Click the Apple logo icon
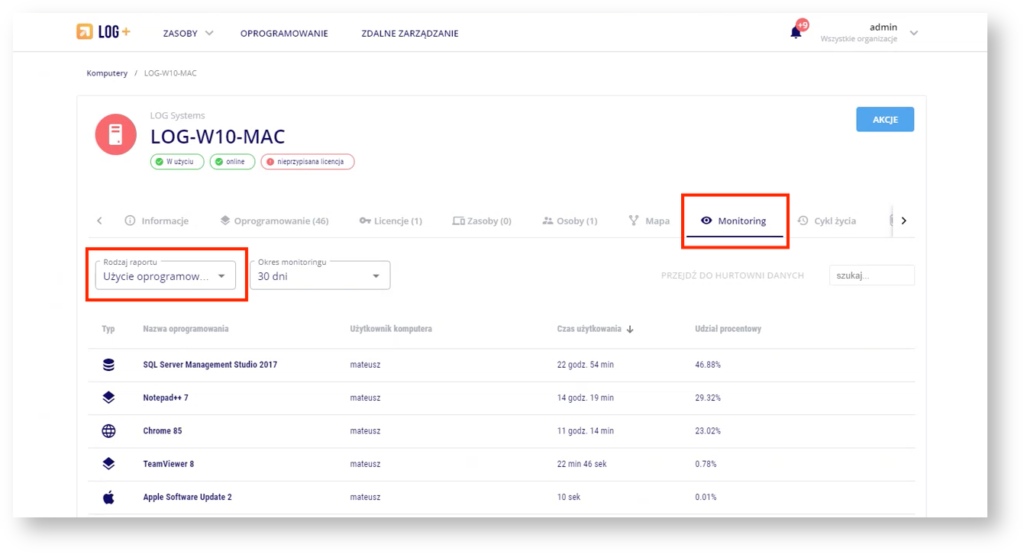 108,497
